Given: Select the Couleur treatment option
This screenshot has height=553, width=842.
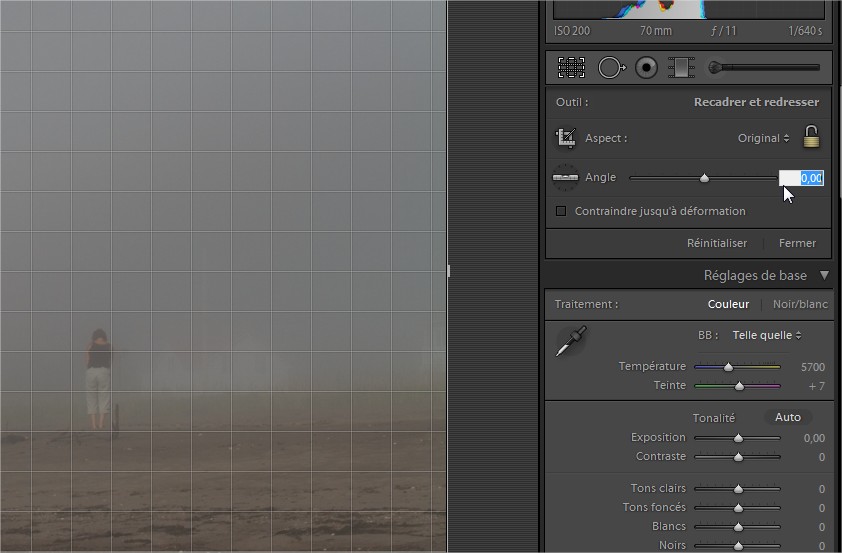Looking at the screenshot, I should (x=728, y=304).
